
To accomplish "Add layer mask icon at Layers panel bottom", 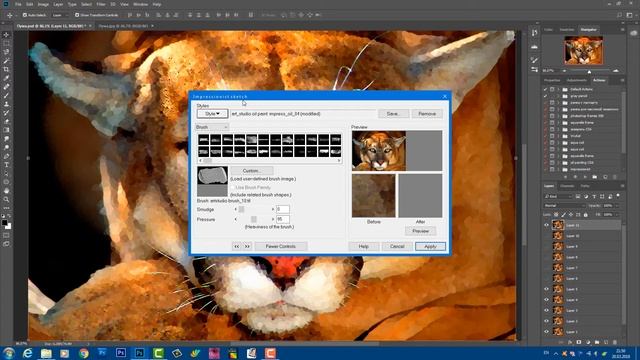I will pyautogui.click(x=579, y=342).
